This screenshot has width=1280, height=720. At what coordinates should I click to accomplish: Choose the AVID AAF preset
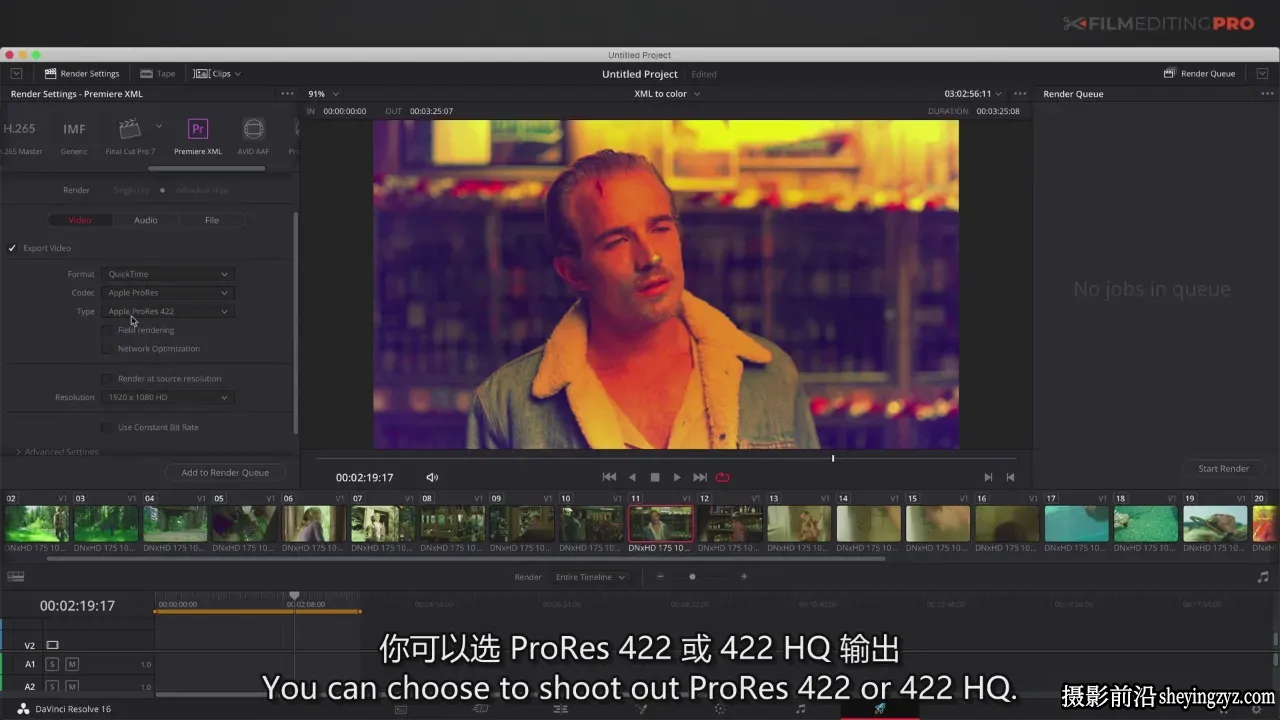tap(253, 137)
